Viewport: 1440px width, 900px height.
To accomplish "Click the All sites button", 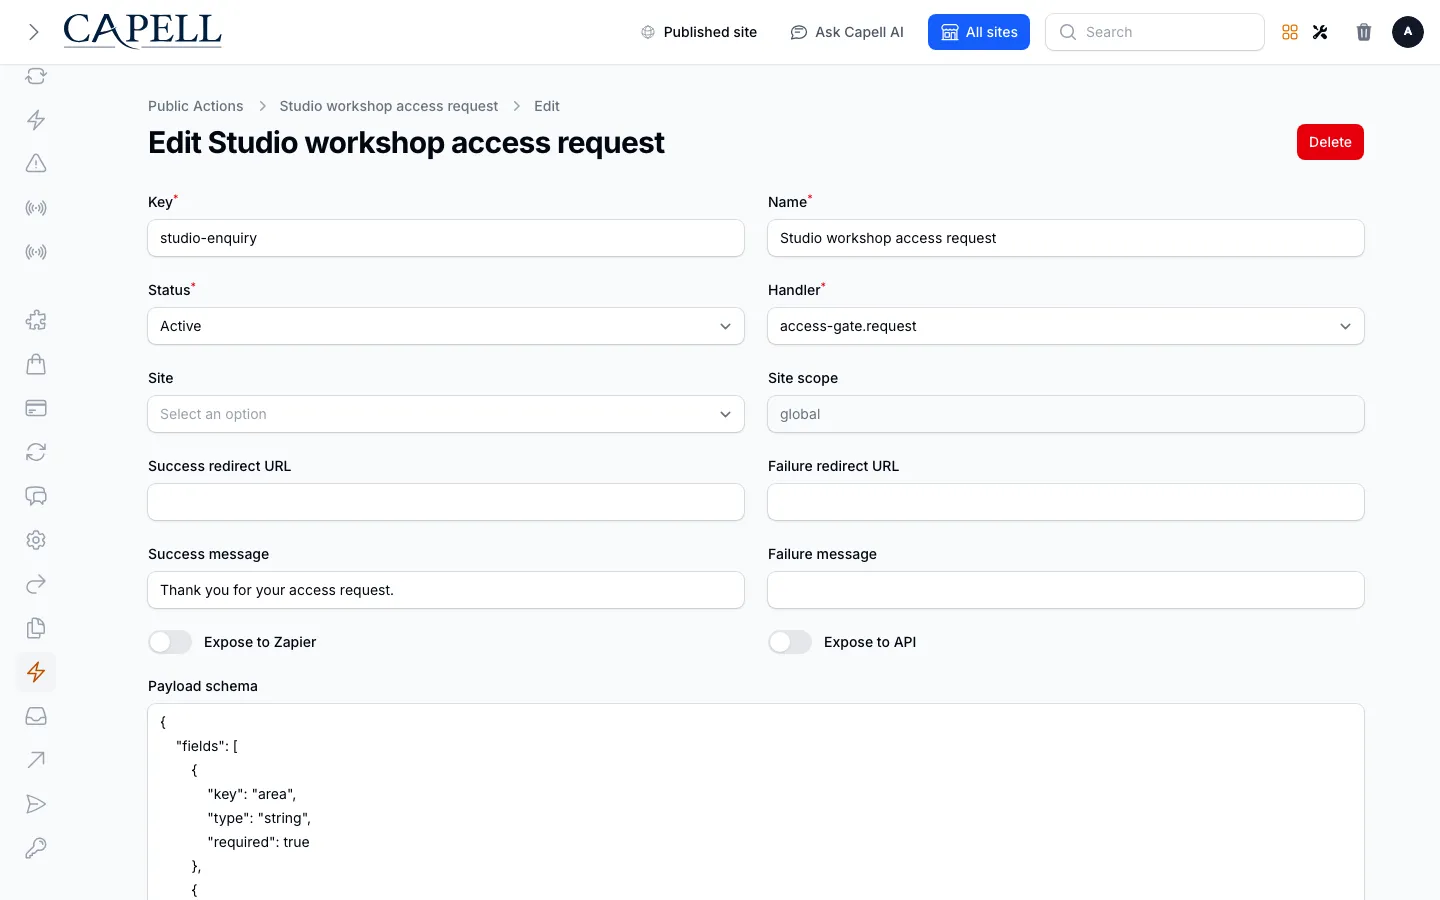I will pos(979,32).
